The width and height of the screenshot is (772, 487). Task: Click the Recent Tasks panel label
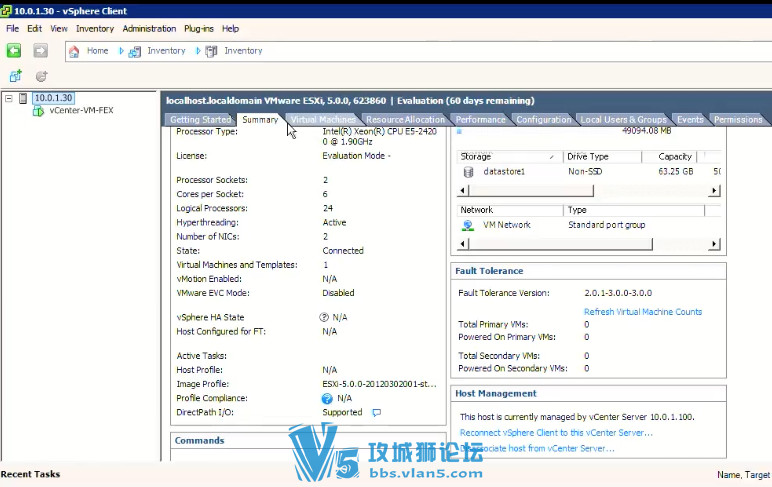tap(31, 474)
